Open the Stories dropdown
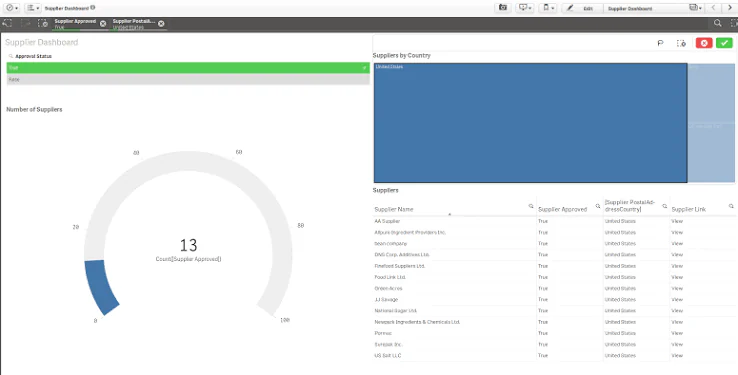Image resolution: width=738 pixels, height=375 pixels. click(525, 8)
